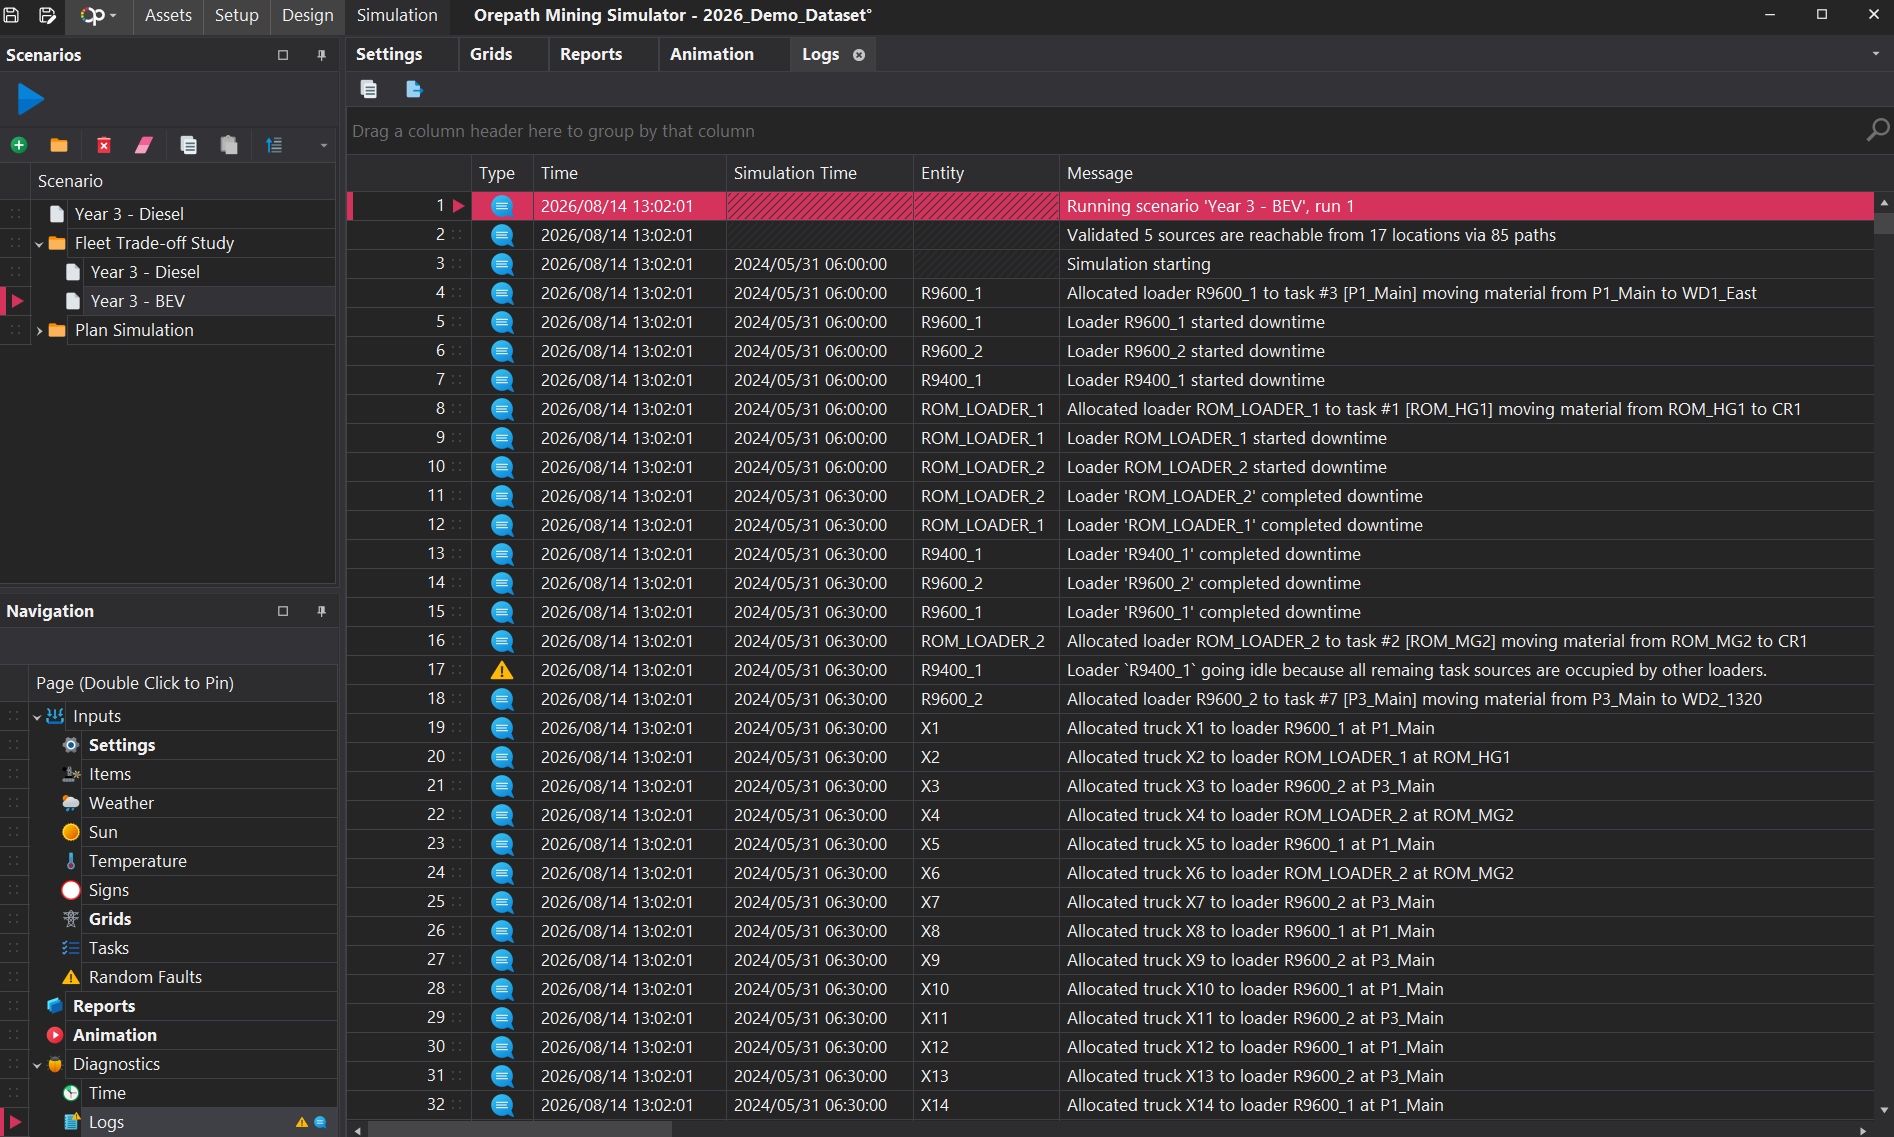Viewport: 1894px width, 1137px height.
Task: Switch to the Simulation menu tab
Action: pos(397,15)
